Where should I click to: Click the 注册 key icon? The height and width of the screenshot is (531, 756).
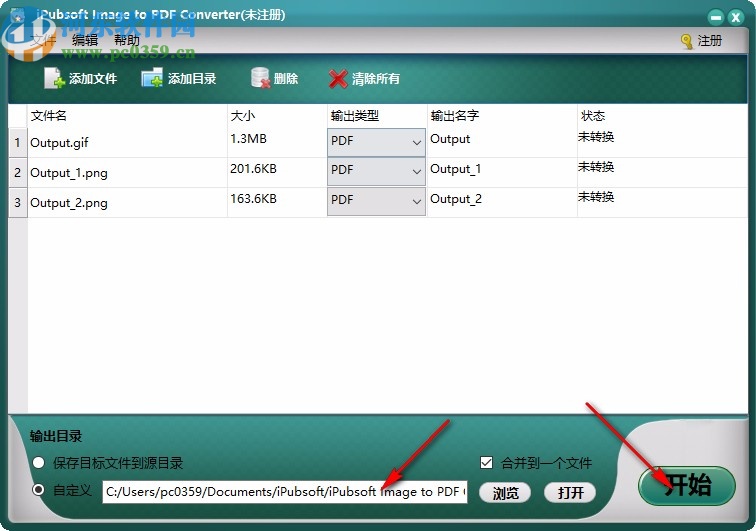(687, 41)
